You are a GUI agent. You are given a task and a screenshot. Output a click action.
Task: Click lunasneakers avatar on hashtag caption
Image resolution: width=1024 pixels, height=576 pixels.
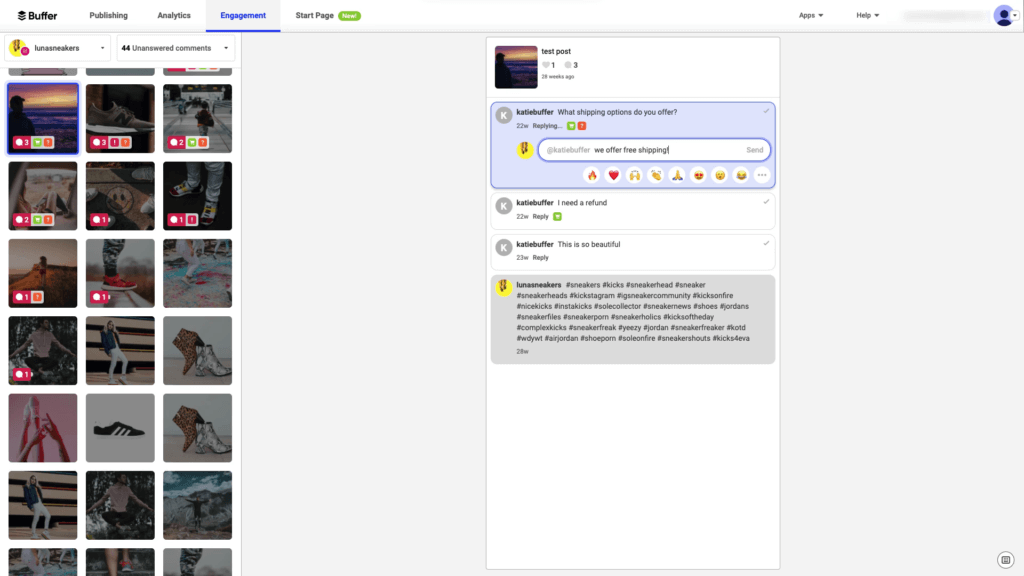pos(504,287)
